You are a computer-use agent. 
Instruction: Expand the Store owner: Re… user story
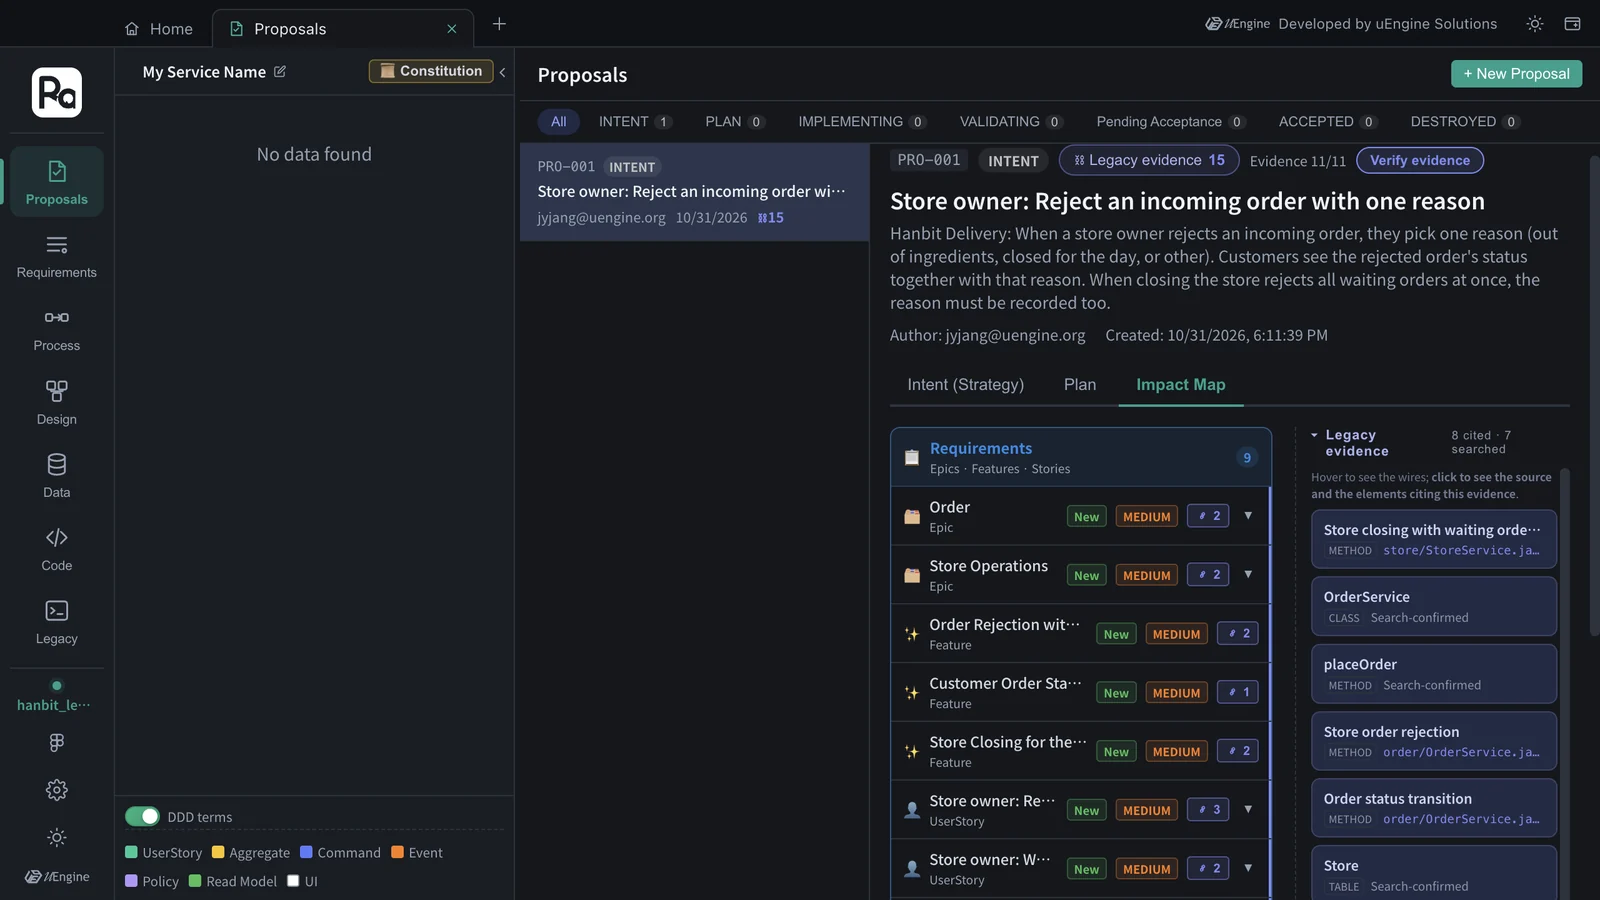click(x=1248, y=810)
